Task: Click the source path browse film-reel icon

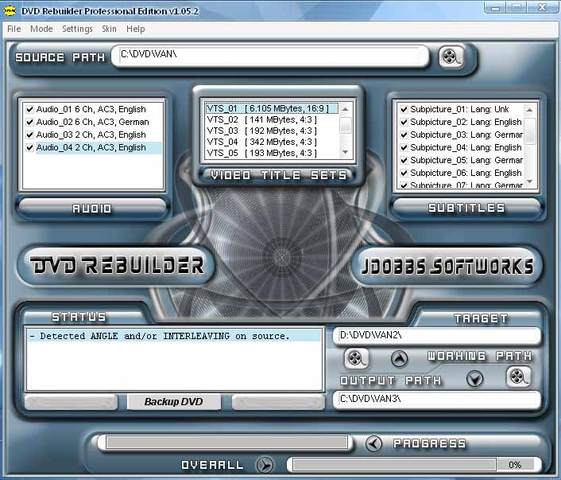Action: pos(451,57)
